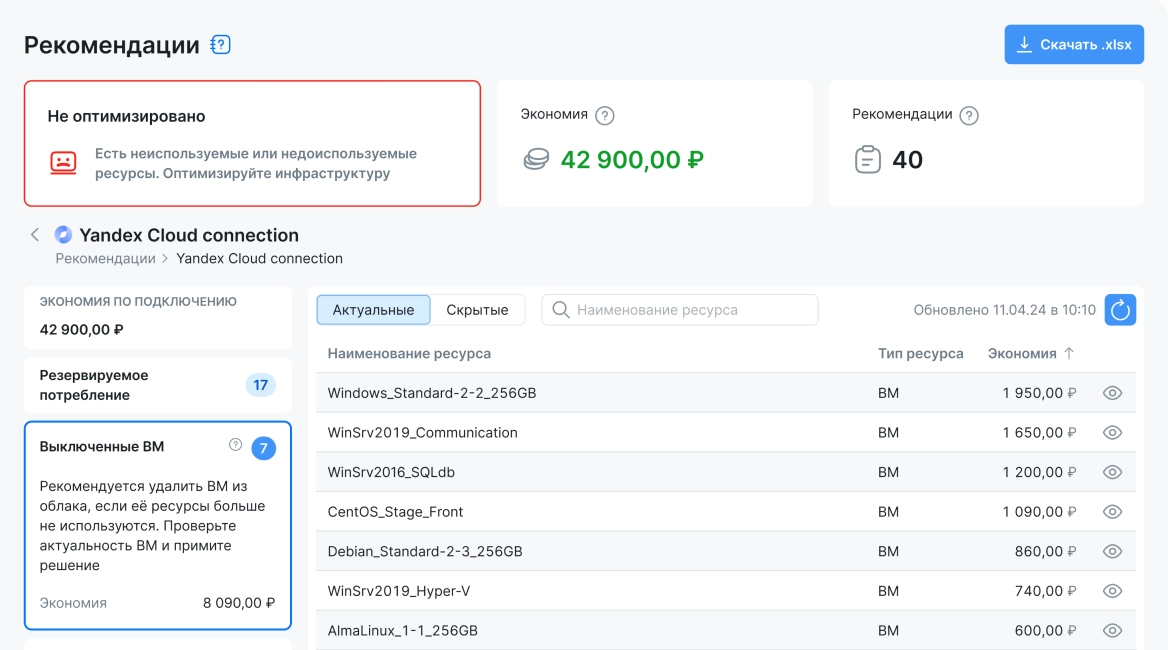Hide the AlmaLinux_1-1_256GB recommendation with eye toggle
The image size is (1168, 650).
click(x=1112, y=630)
